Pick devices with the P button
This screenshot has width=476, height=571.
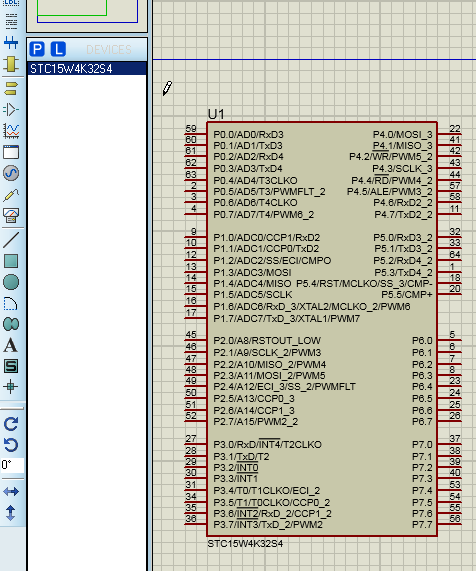coord(37,49)
